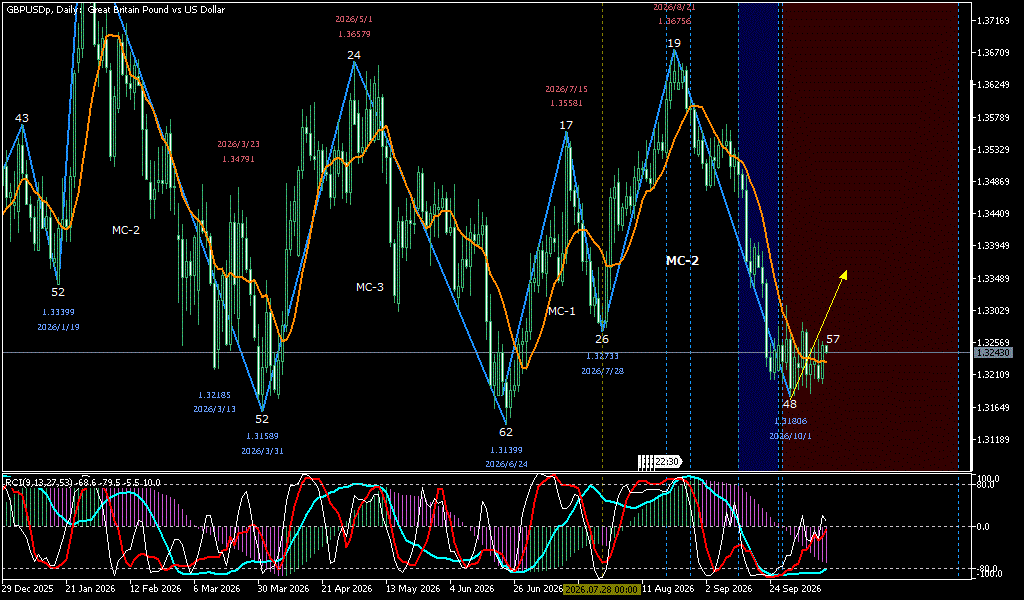This screenshot has height=600, width=1024.
Task: Click the '2026/6/24' date label
Action: pos(506,465)
